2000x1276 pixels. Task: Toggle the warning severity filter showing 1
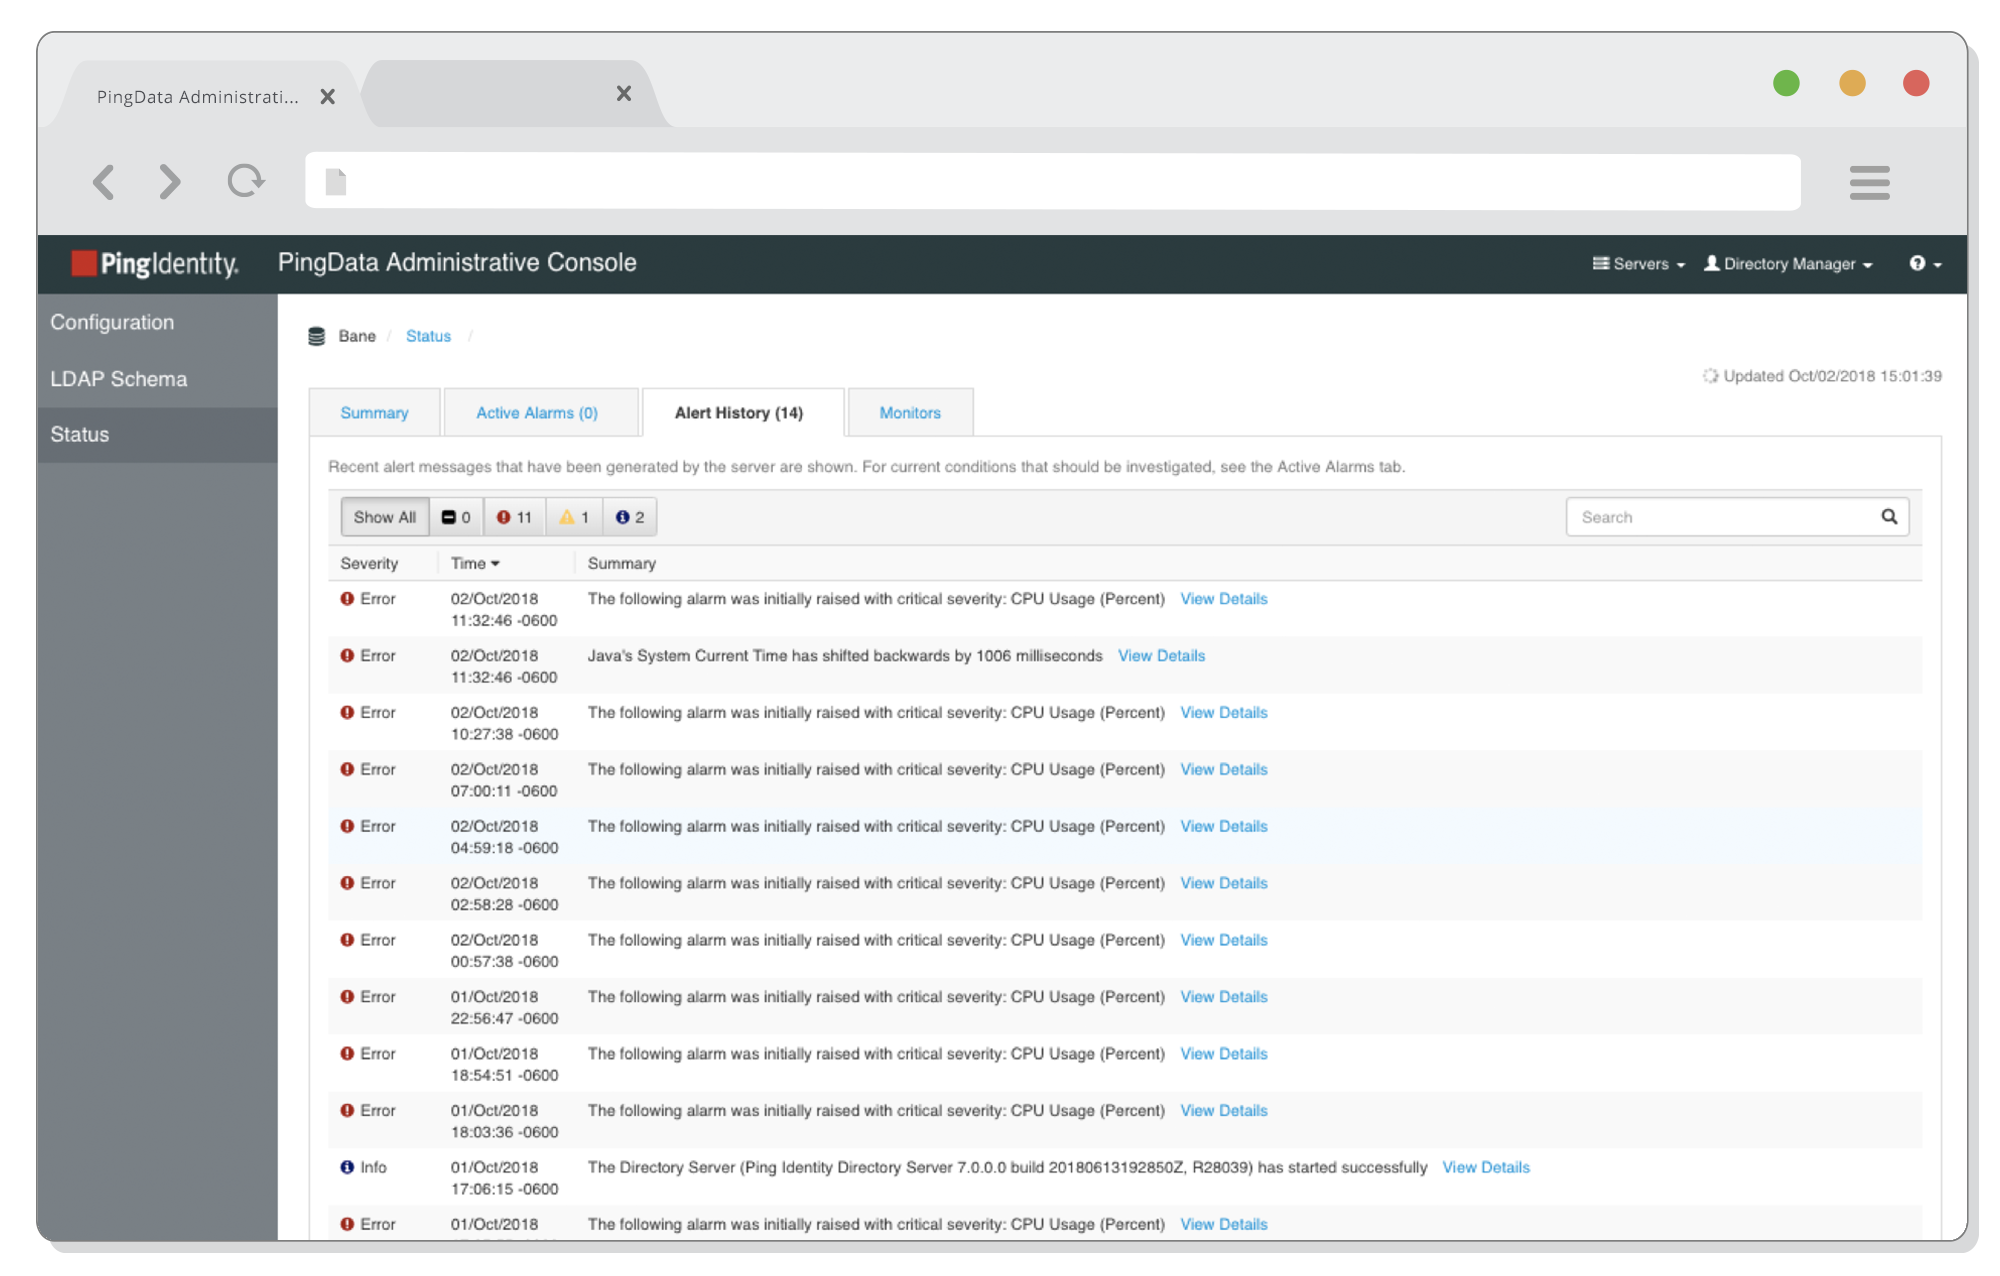point(574,517)
